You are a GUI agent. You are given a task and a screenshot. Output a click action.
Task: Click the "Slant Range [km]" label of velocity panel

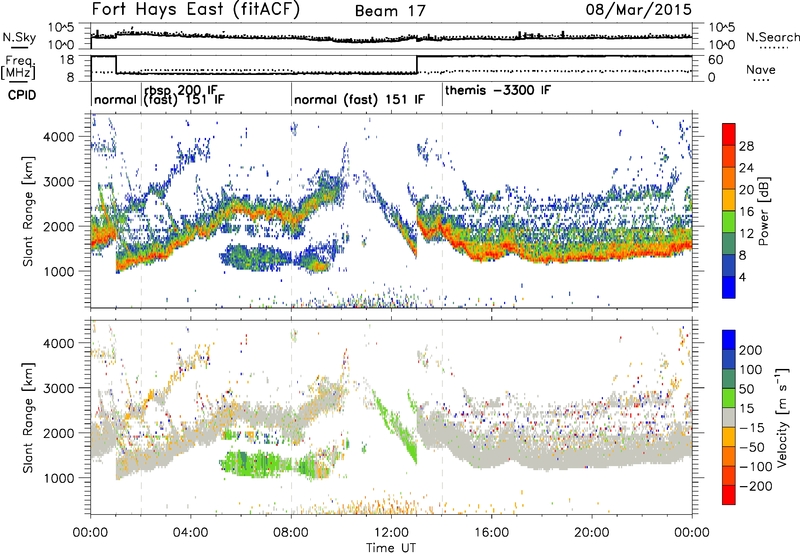[x=28, y=417]
